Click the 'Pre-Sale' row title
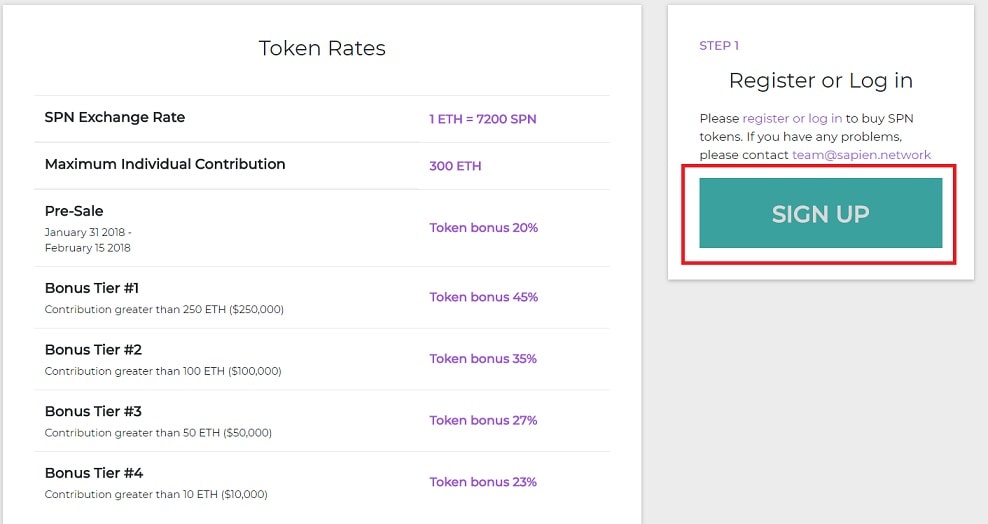988x524 pixels. [x=74, y=211]
